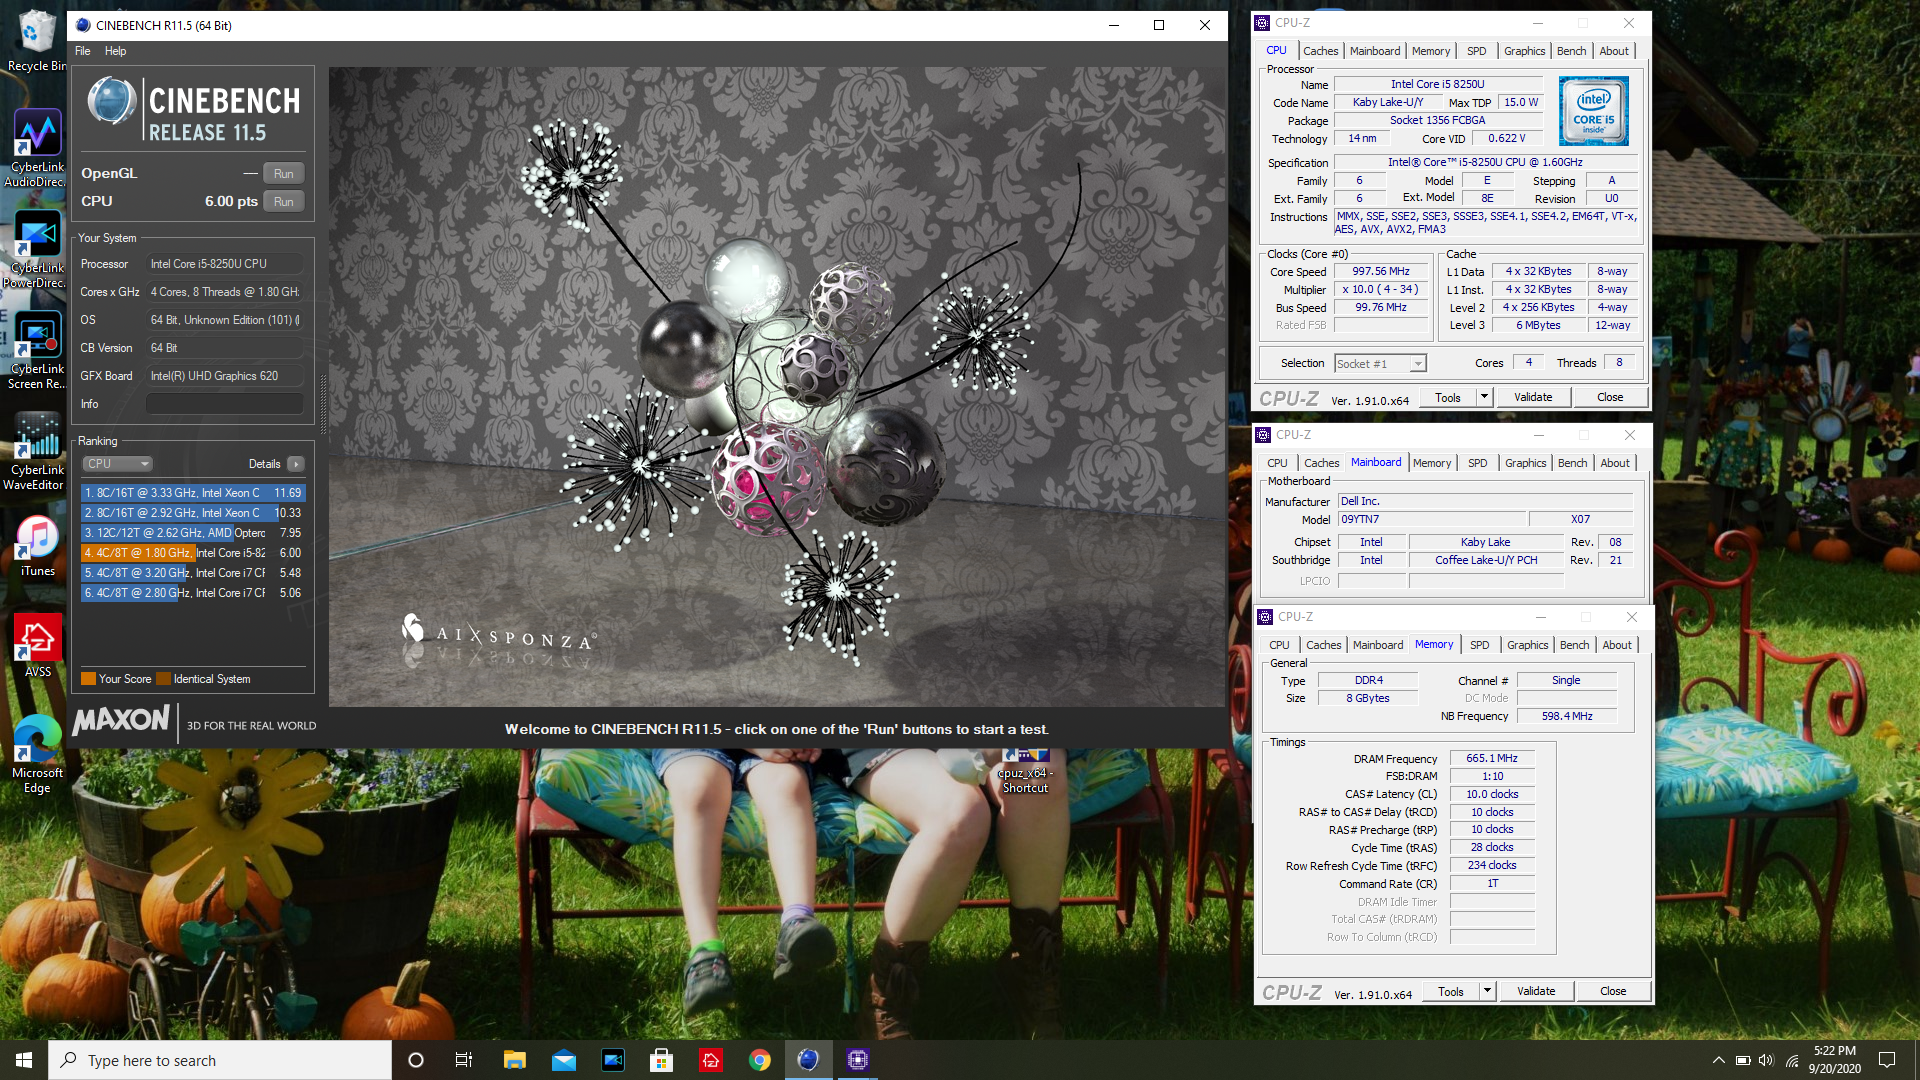Click the Windows Start button
This screenshot has height=1080, width=1920.
(x=24, y=1060)
